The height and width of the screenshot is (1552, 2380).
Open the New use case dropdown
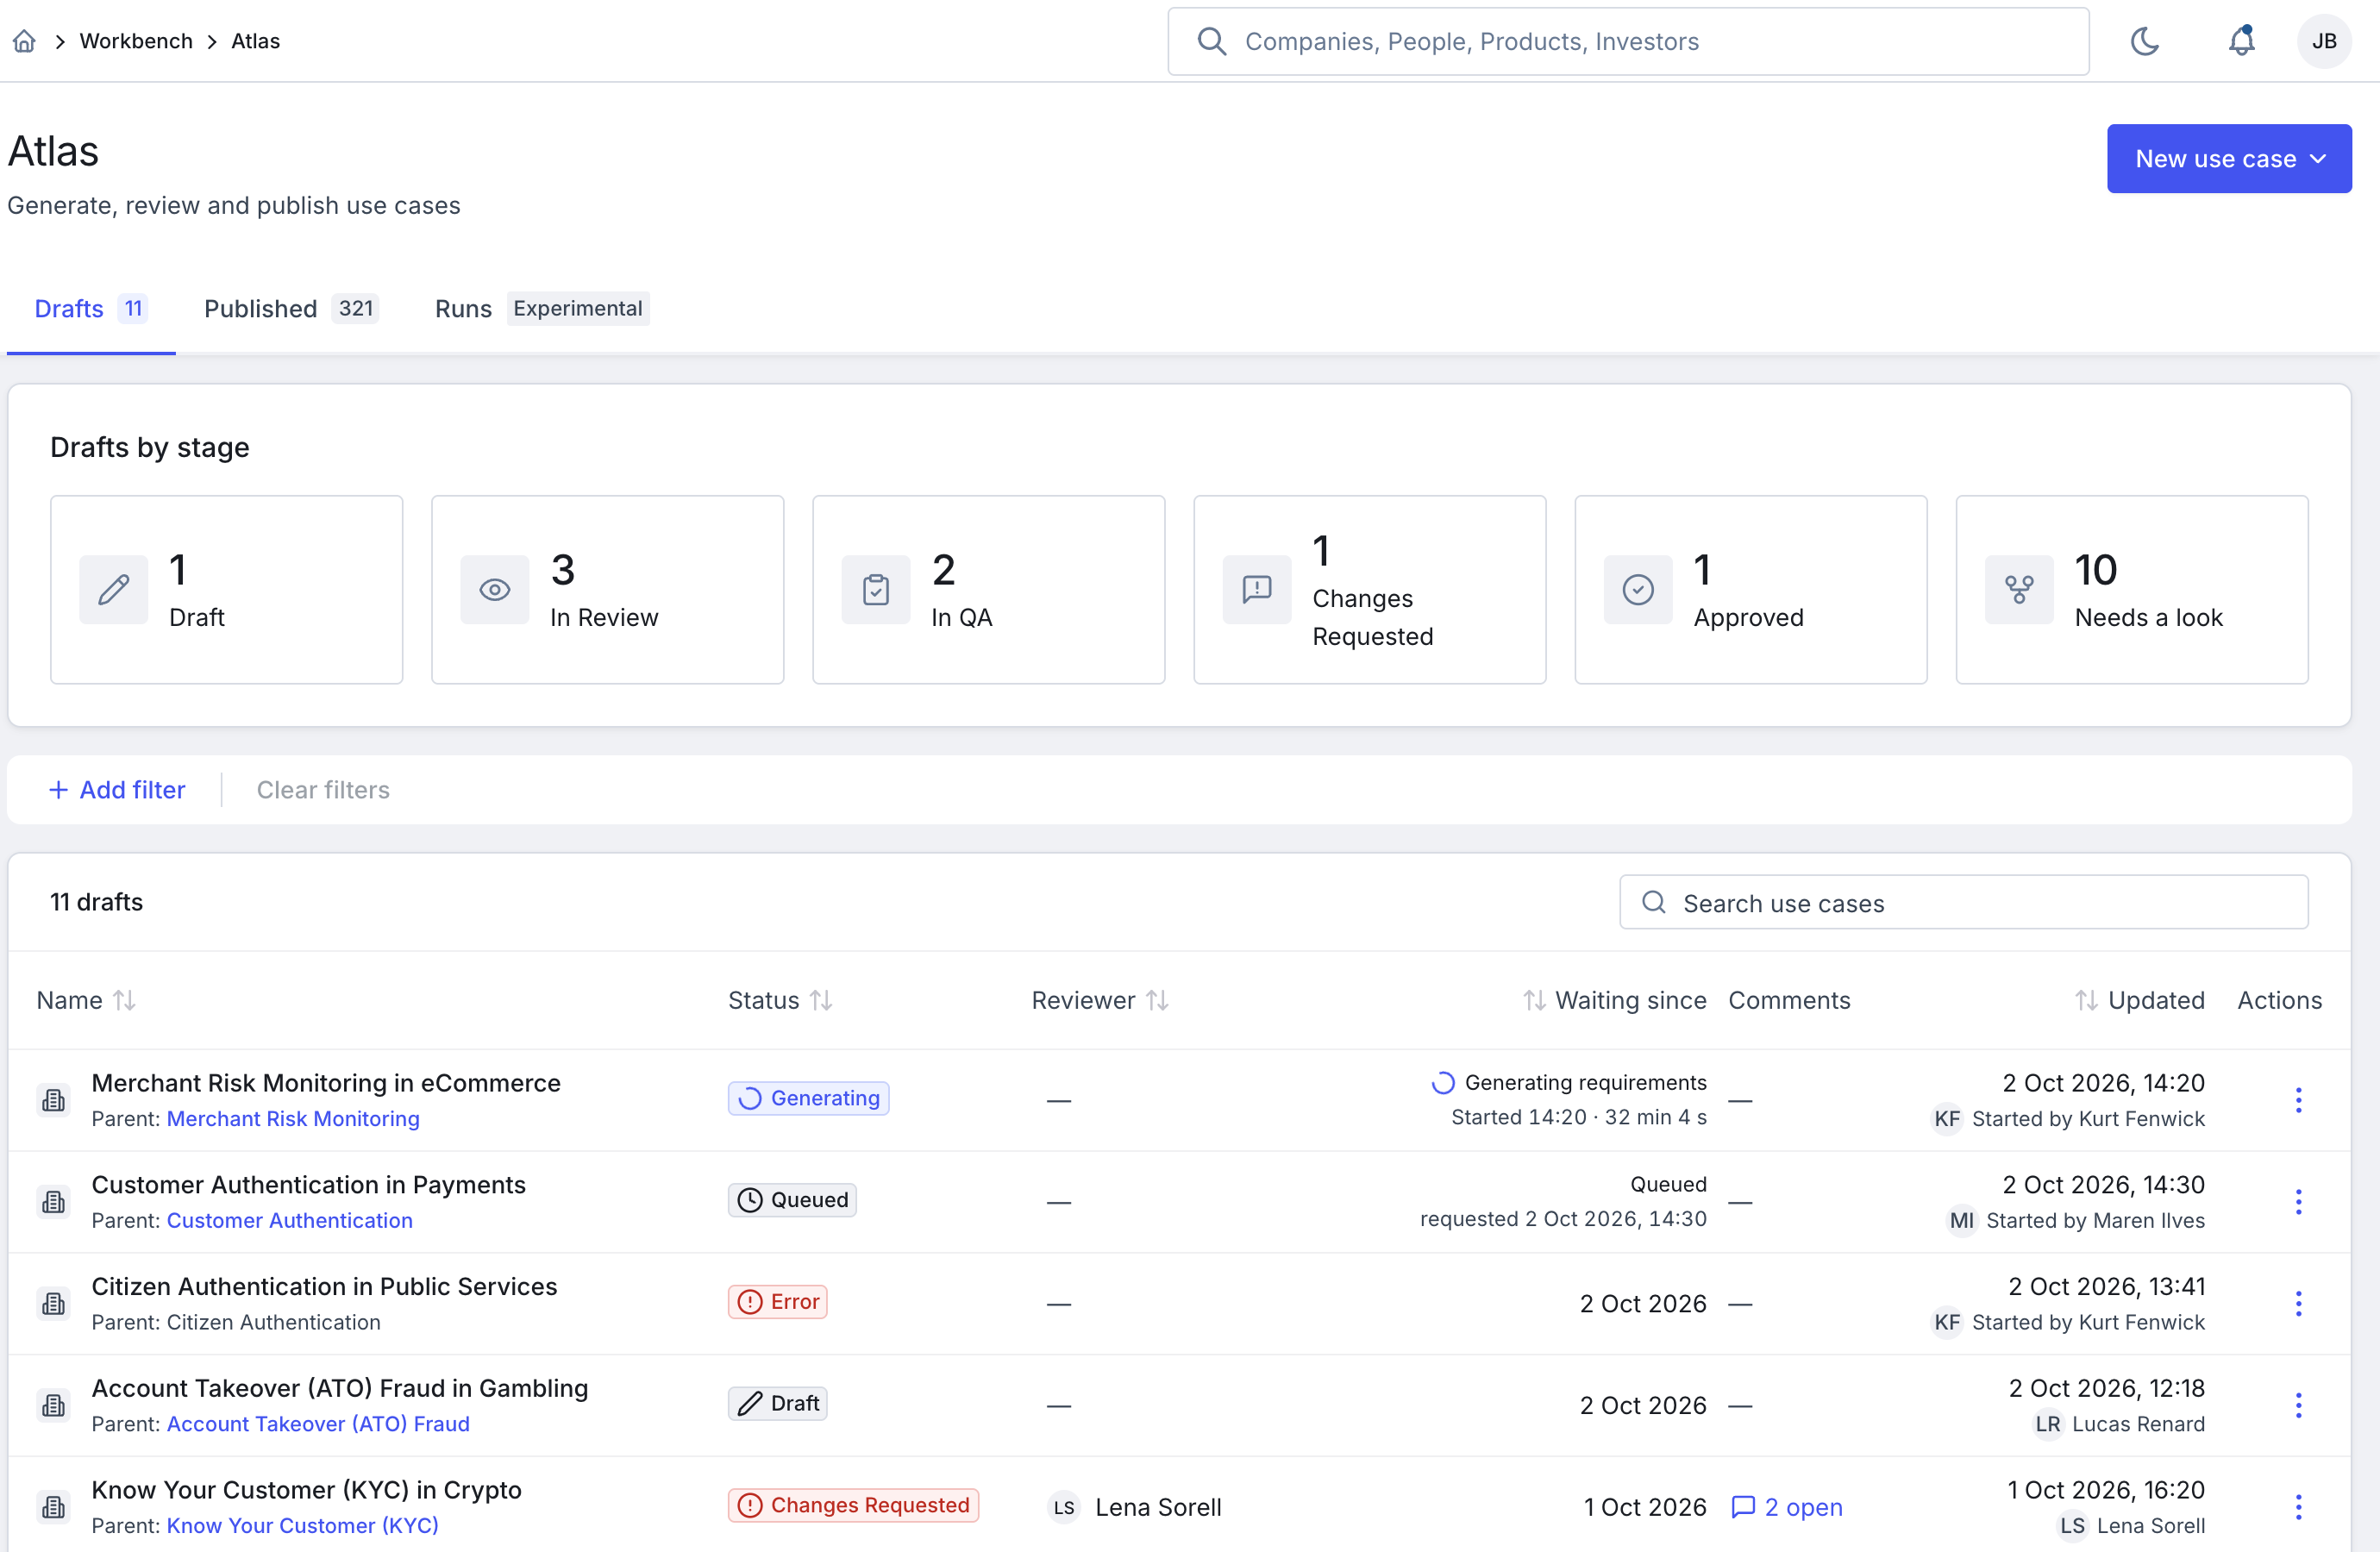pos(2228,159)
